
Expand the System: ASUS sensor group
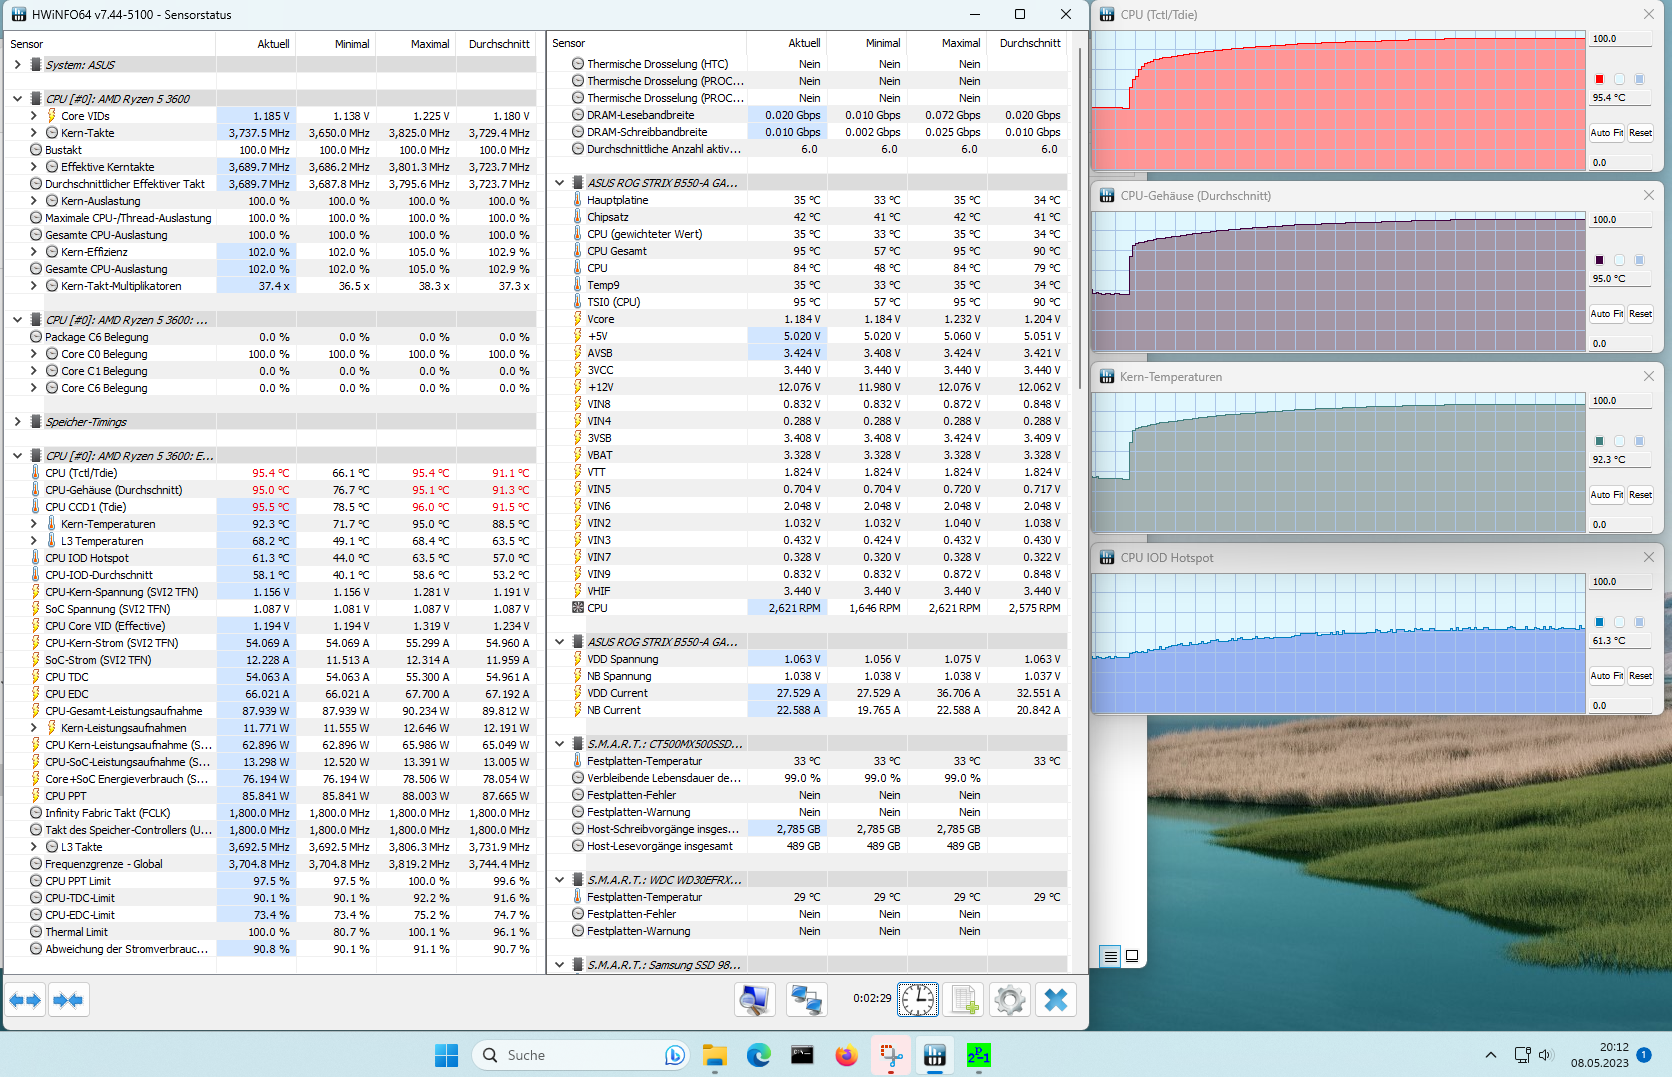[x=17, y=65]
